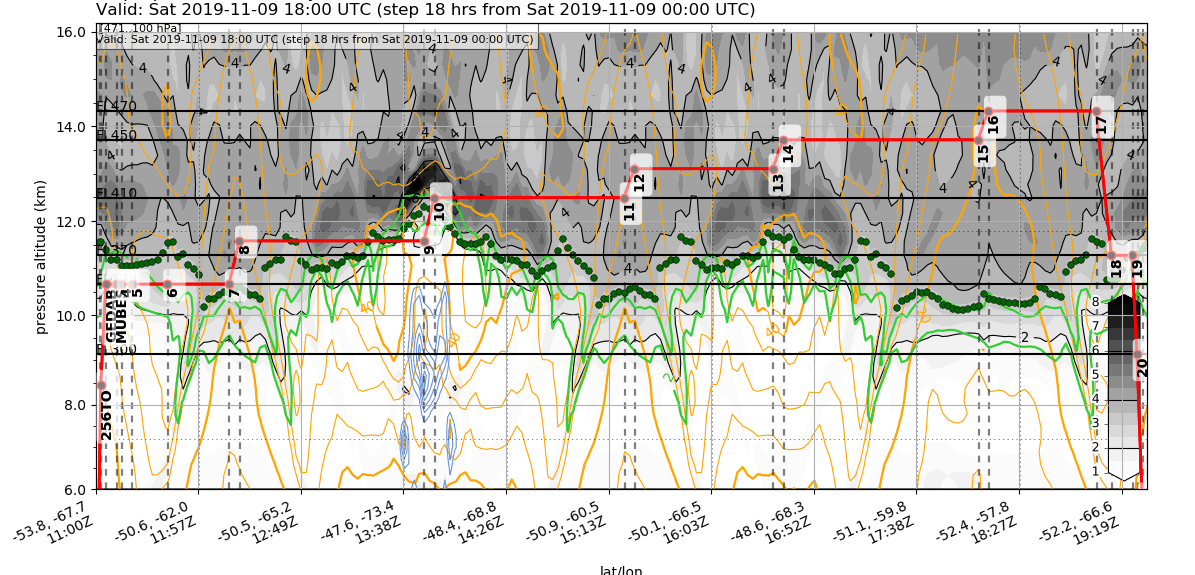Select waypoint marker 11 on flight path
This screenshot has height=575, width=1195.
coord(625,198)
